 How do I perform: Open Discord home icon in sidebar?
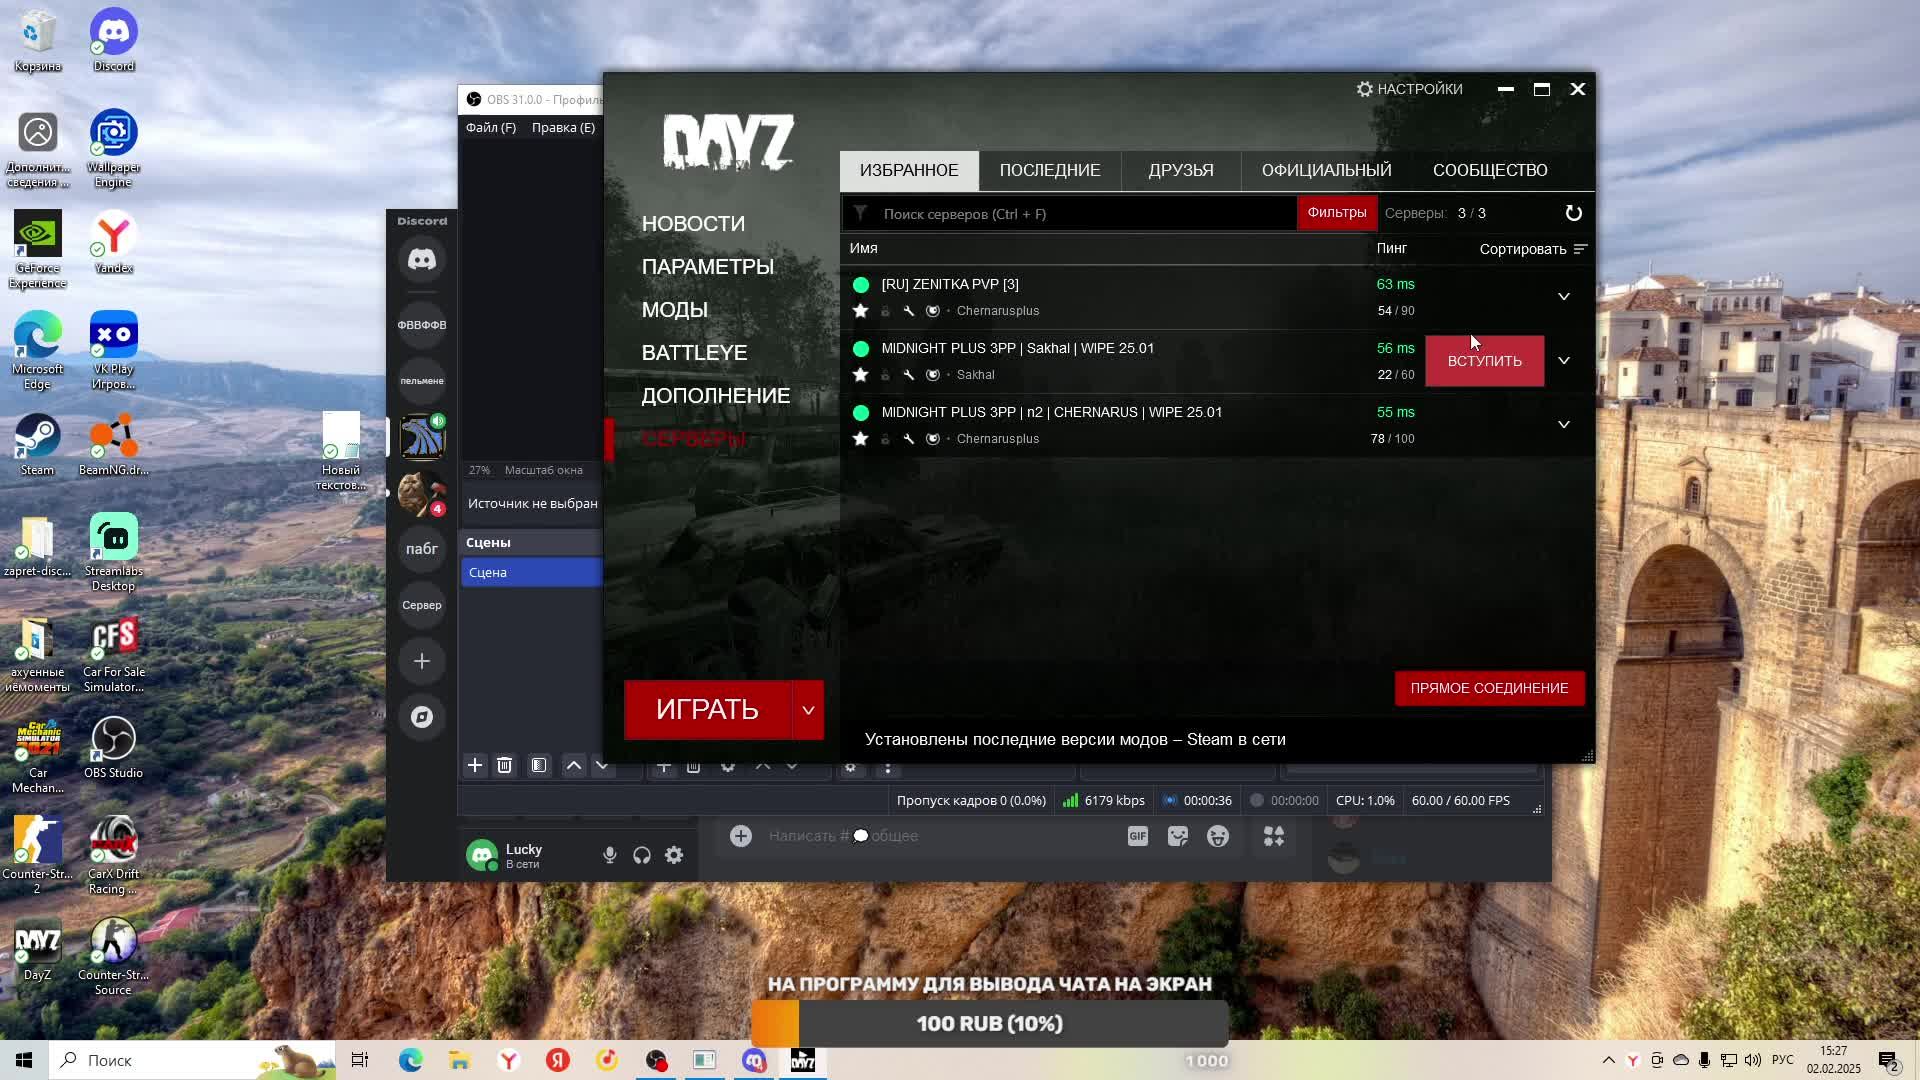point(422,260)
